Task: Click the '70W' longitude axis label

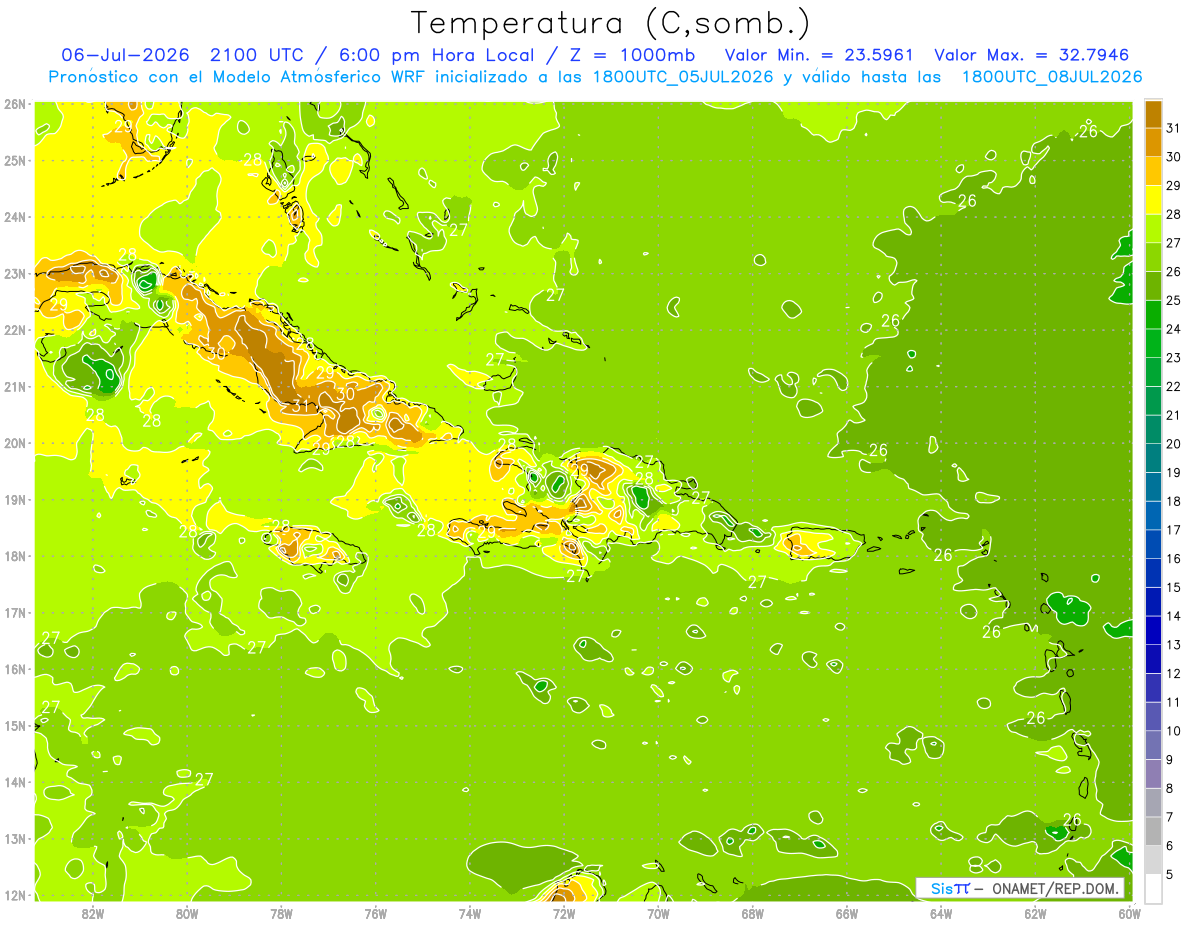Action: click(x=658, y=913)
